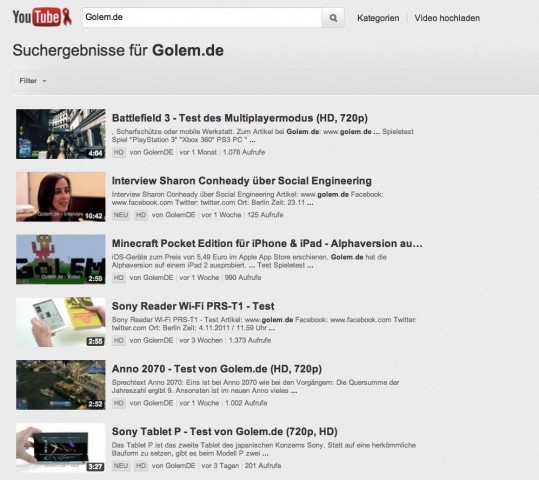Click '1.002 Aufrufe' view count
539x480 pixels.
click(x=246, y=403)
